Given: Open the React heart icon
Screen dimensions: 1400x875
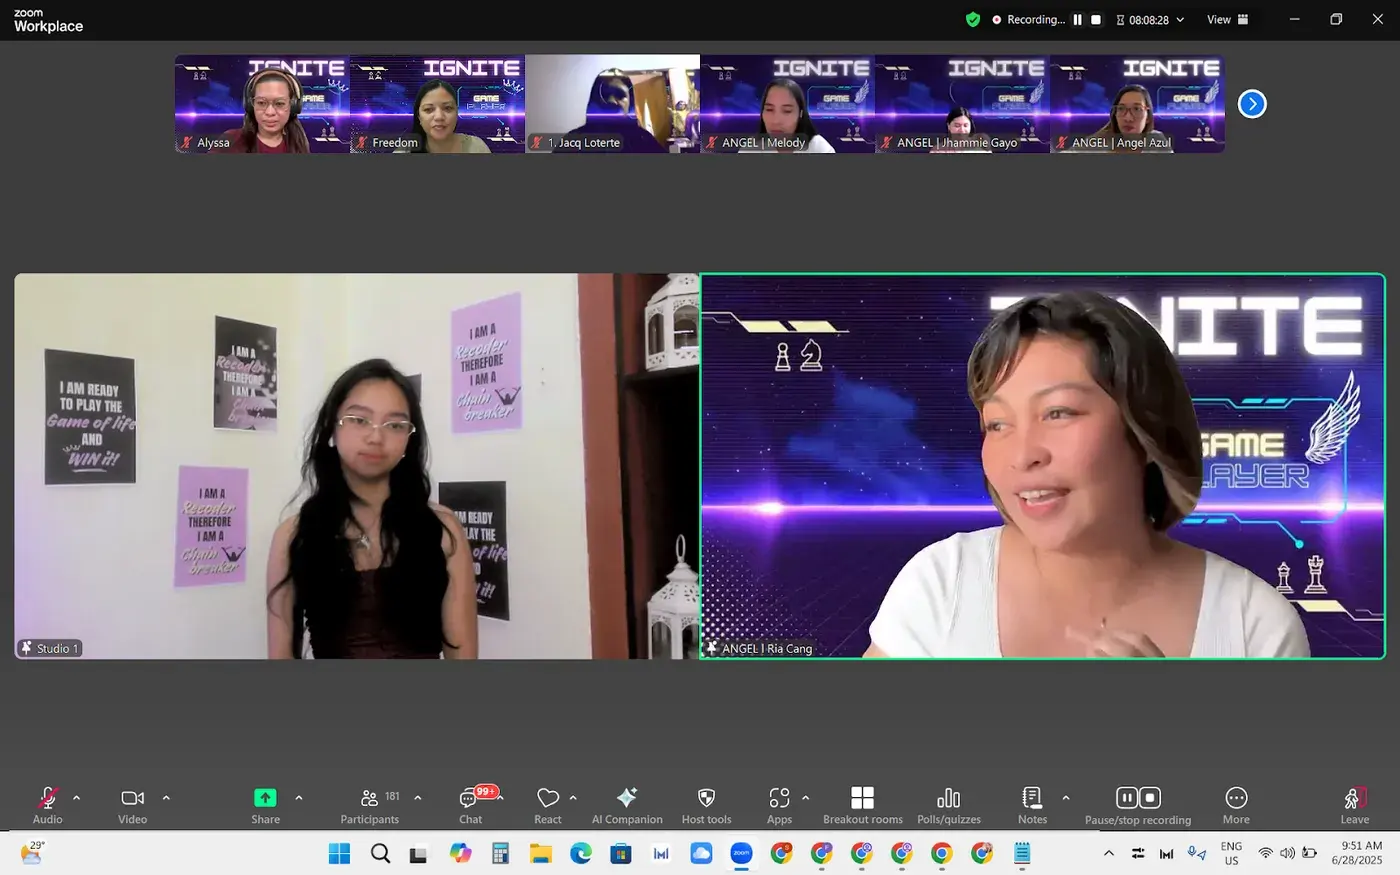Looking at the screenshot, I should point(548,797).
